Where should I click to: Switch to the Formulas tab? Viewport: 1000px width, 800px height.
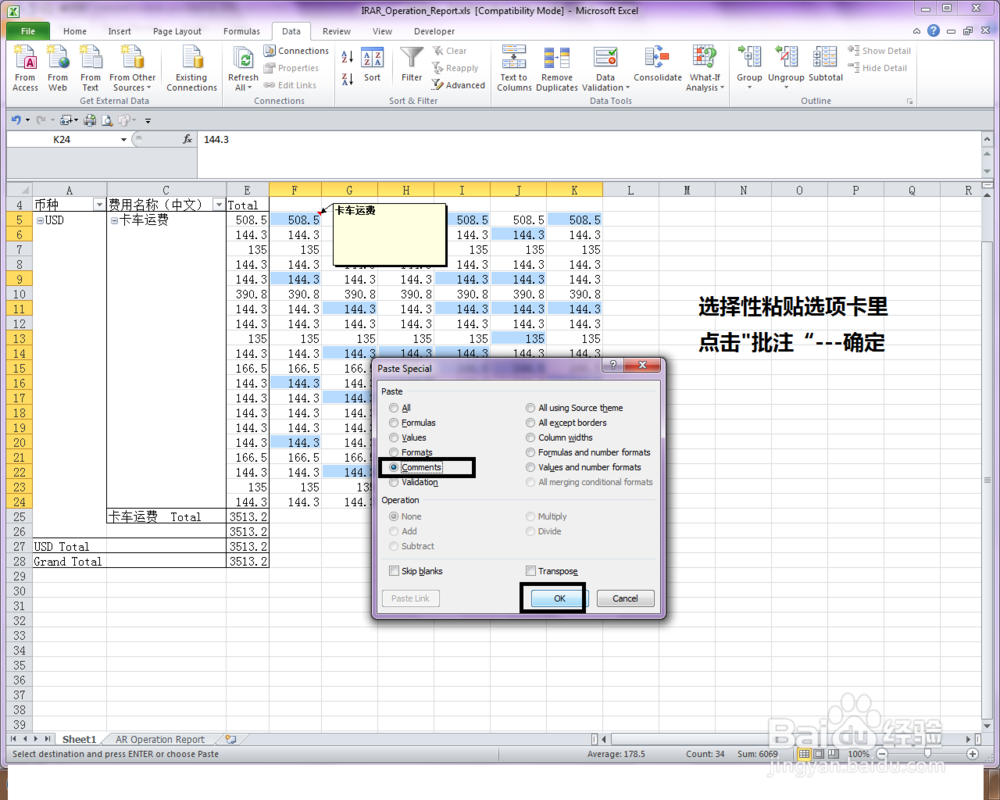pyautogui.click(x=242, y=31)
